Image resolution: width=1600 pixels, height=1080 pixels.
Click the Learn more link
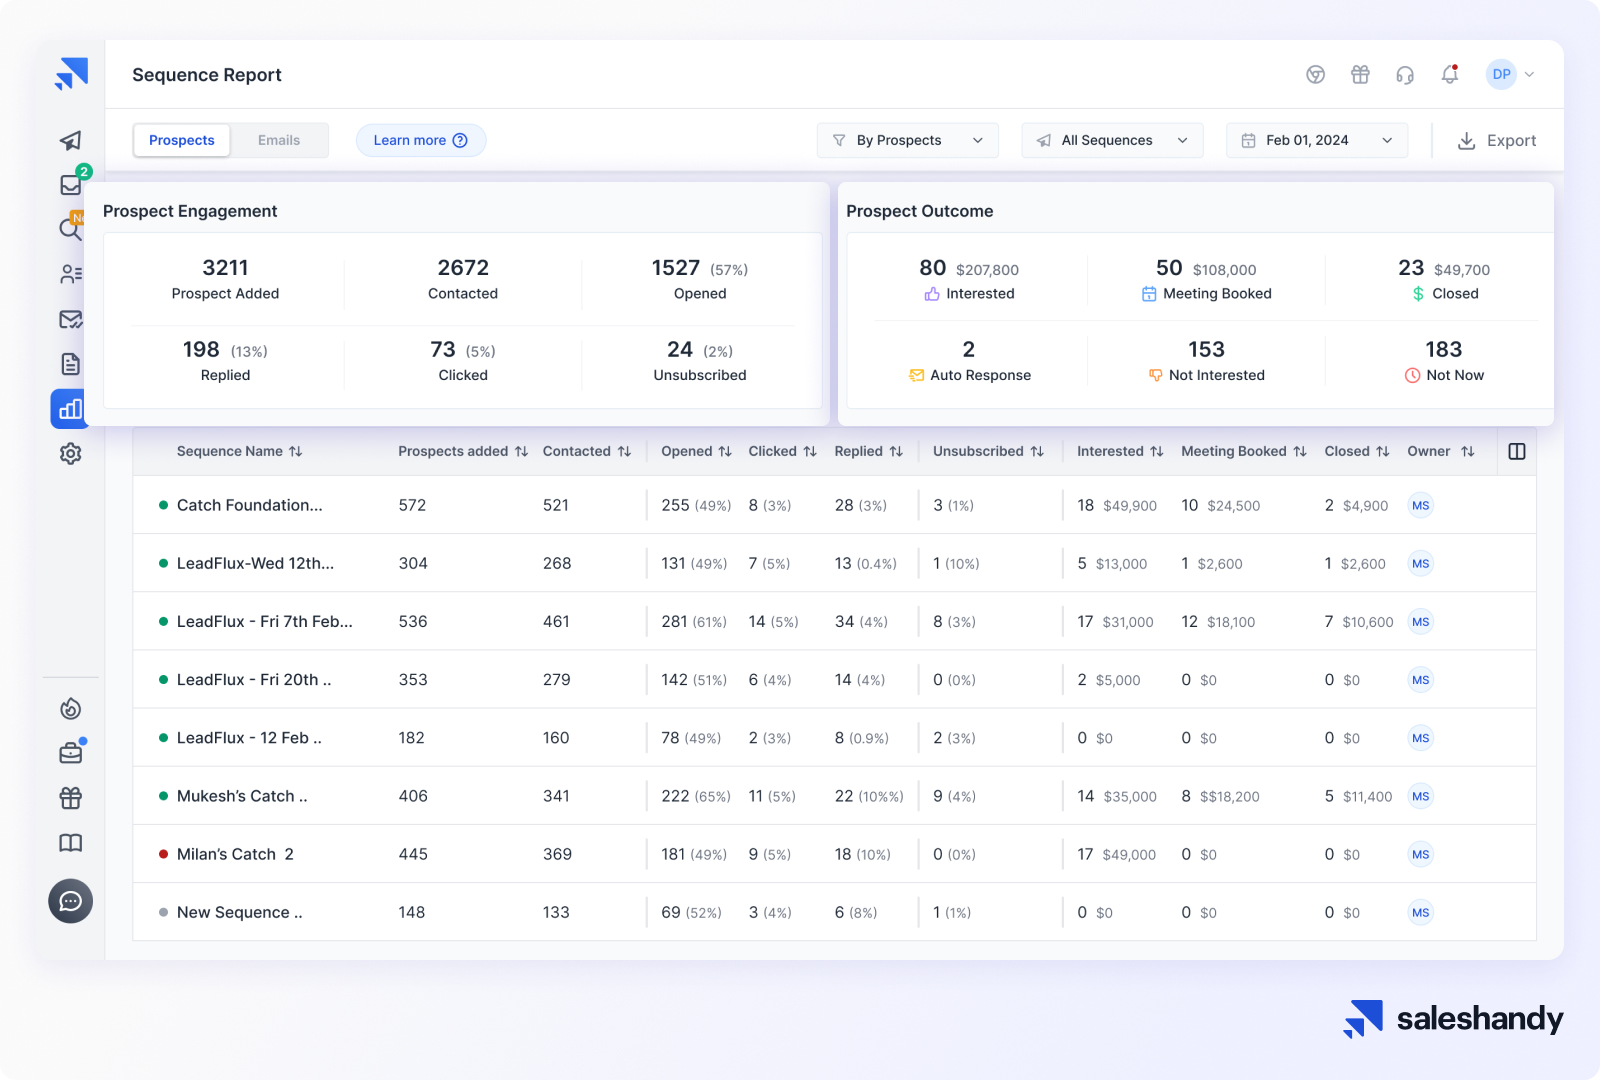pos(420,141)
